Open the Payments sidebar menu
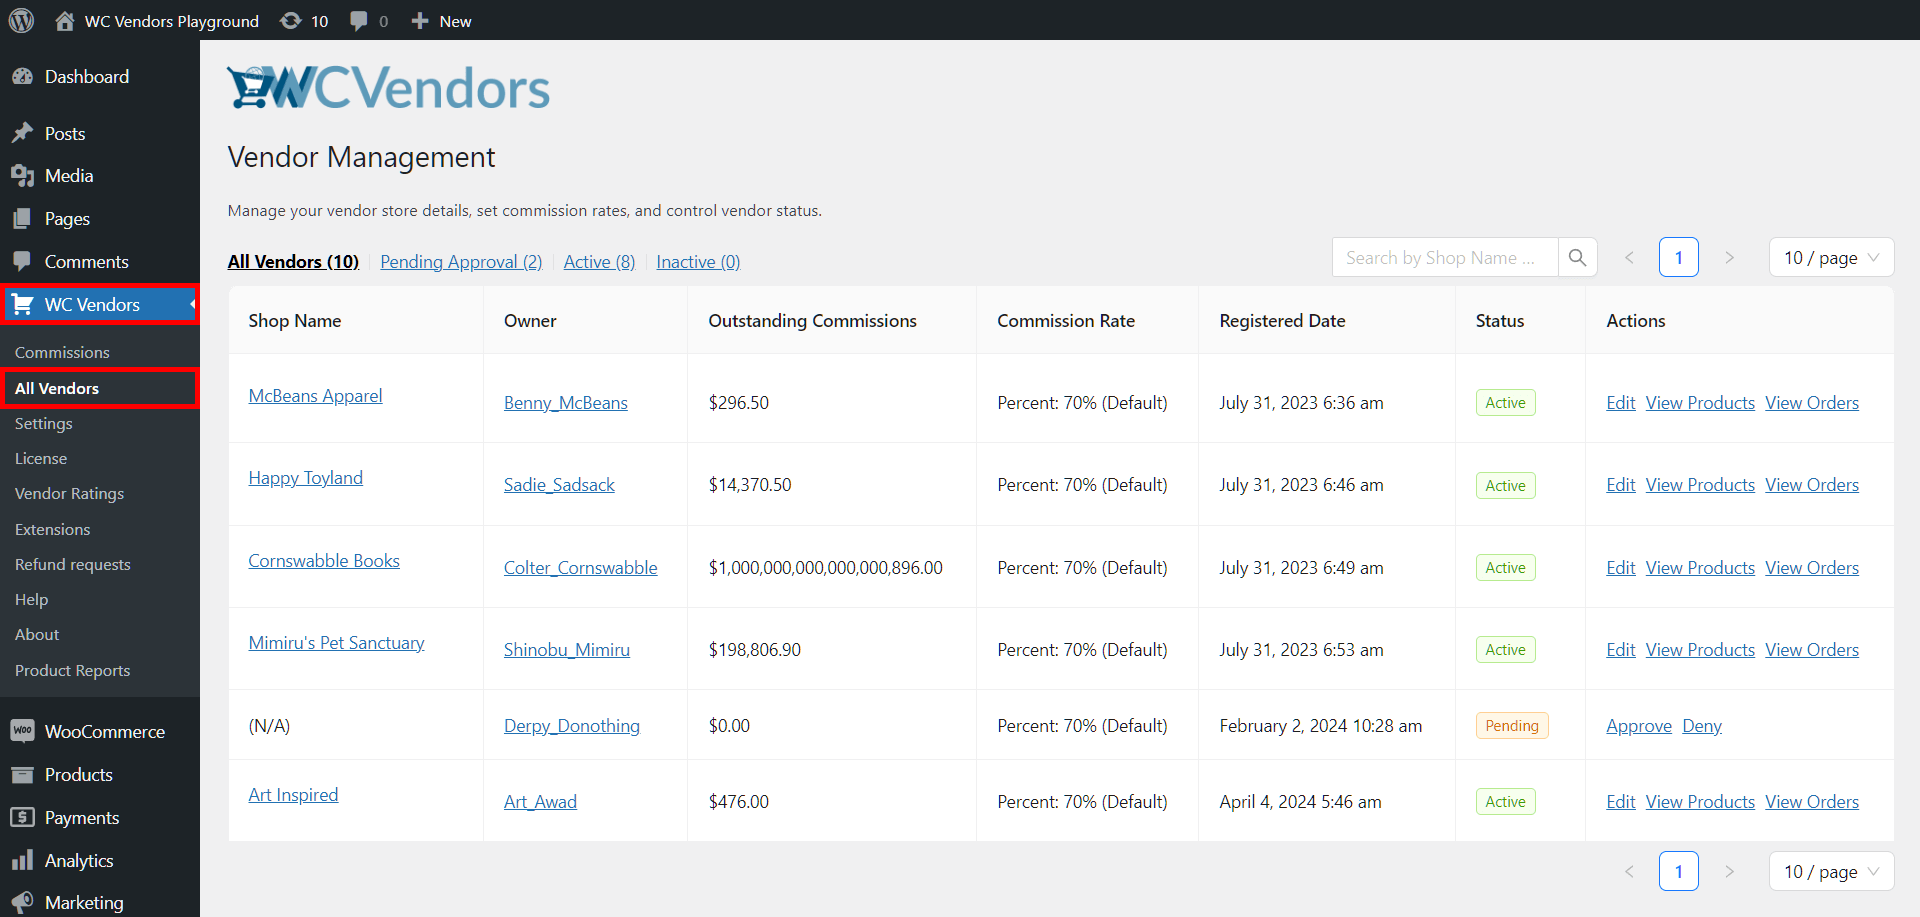 (x=81, y=818)
